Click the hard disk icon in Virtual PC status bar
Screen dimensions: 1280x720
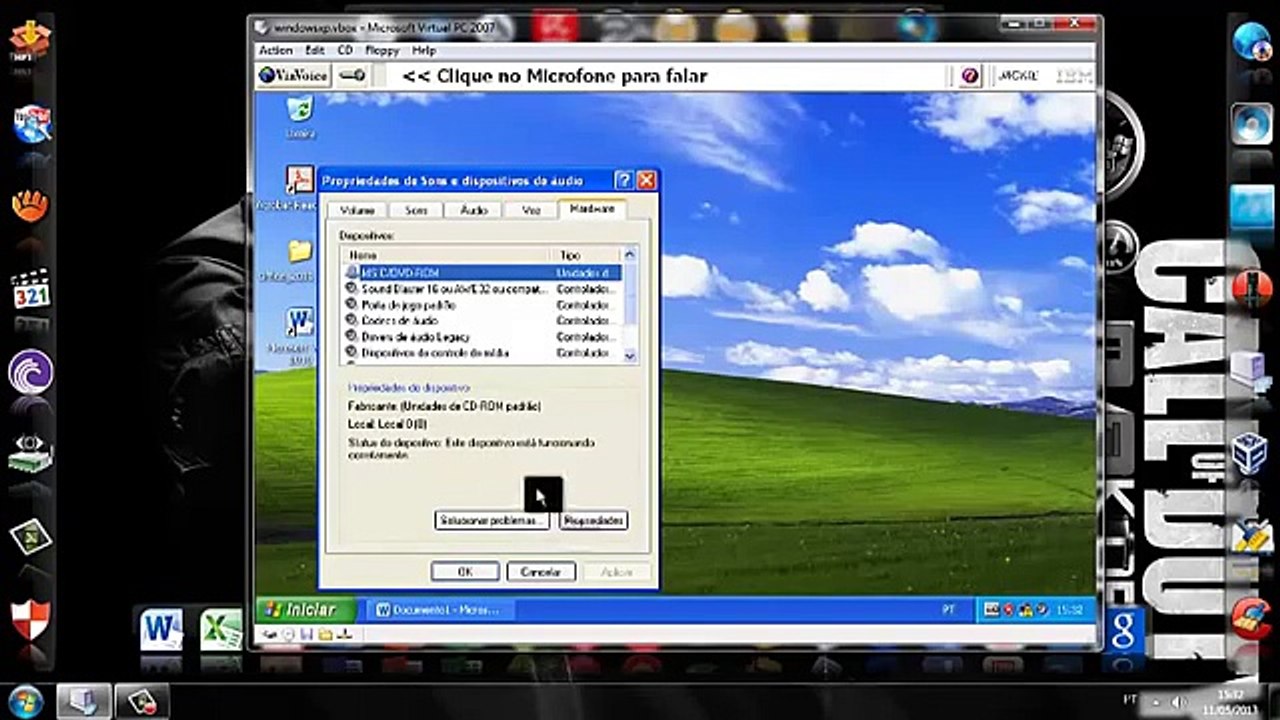(270, 635)
